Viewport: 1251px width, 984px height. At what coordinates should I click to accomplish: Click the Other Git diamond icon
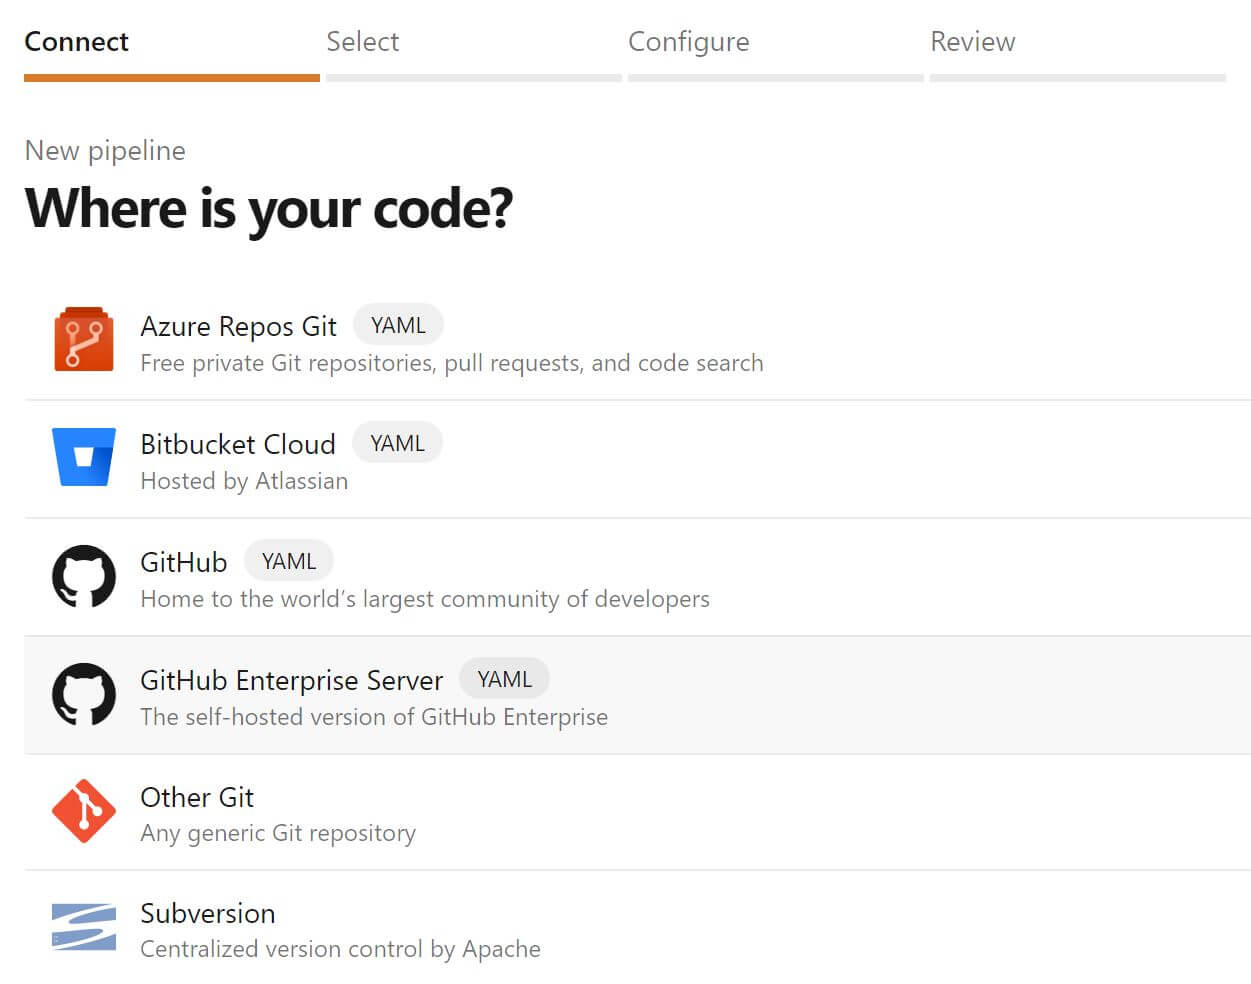(84, 811)
